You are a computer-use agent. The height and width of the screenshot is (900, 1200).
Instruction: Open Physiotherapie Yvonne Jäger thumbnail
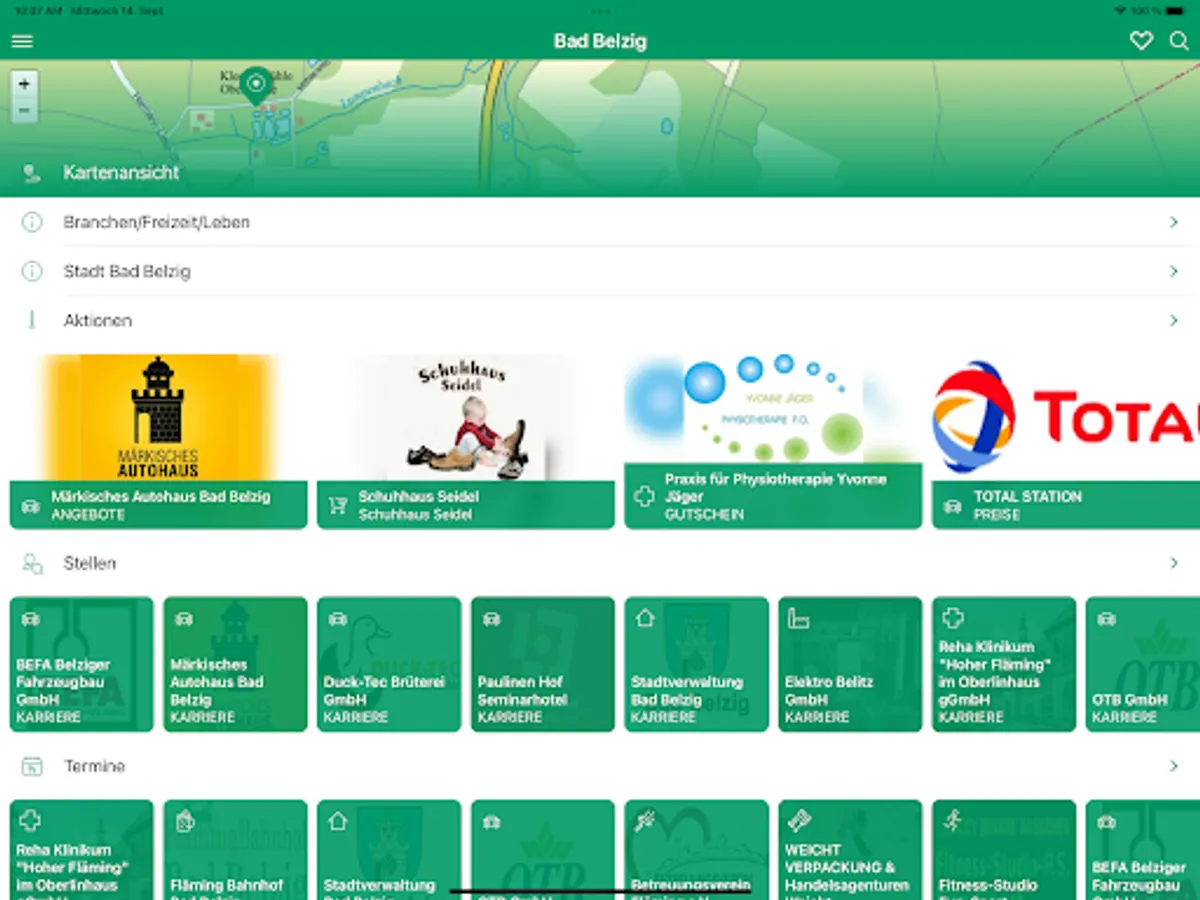click(773, 408)
